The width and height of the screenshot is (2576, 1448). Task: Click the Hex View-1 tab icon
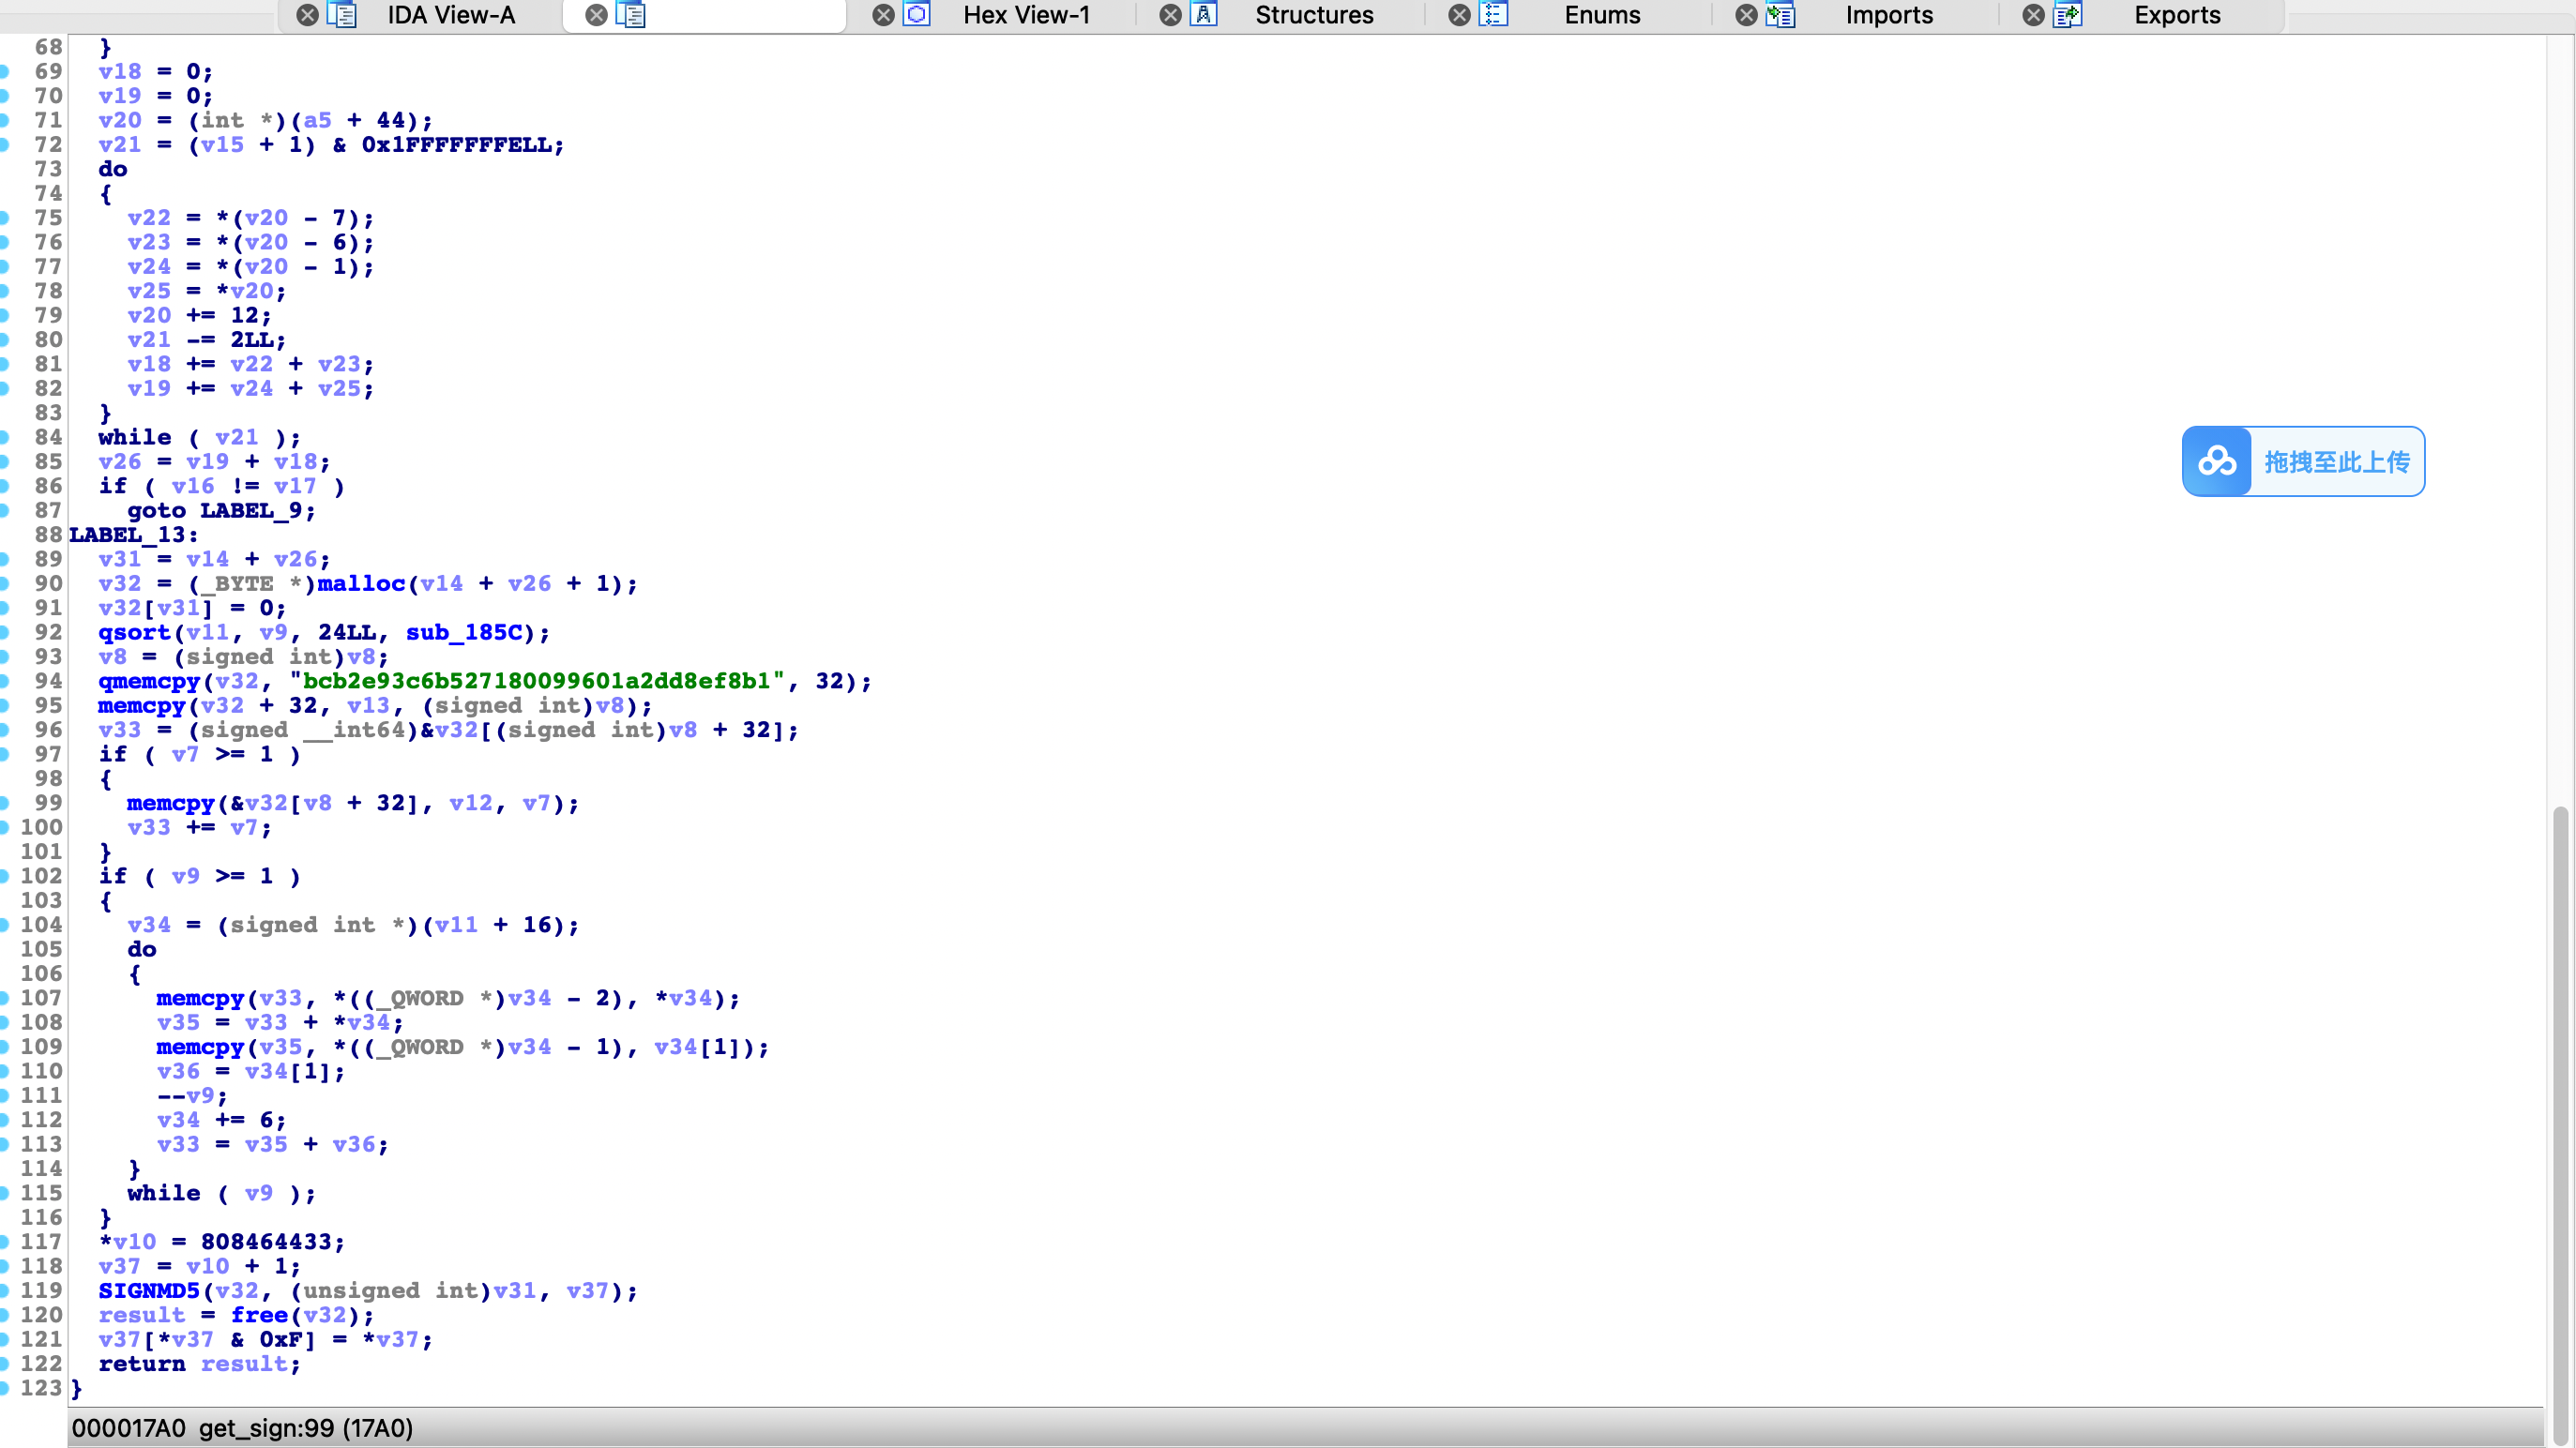click(917, 15)
